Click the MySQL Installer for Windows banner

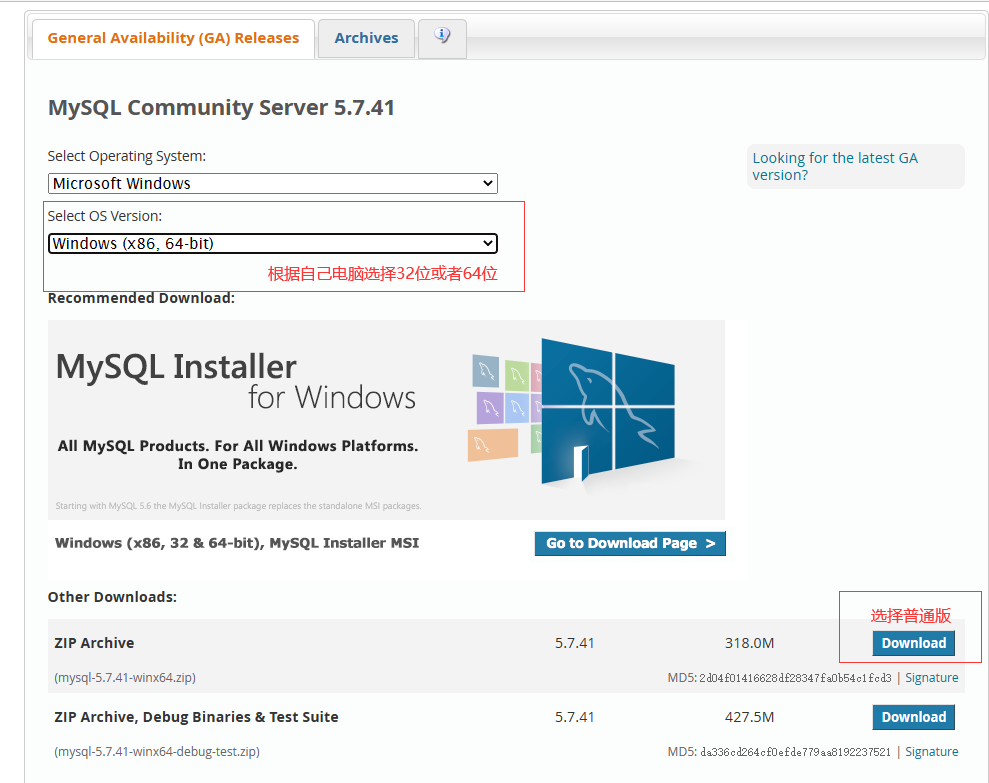[x=386, y=420]
